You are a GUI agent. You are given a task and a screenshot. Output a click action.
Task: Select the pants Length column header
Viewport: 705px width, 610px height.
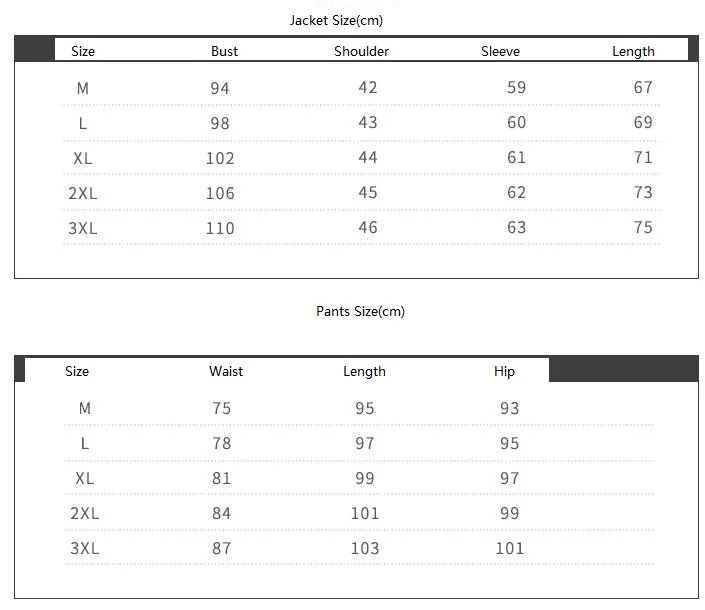click(x=364, y=372)
